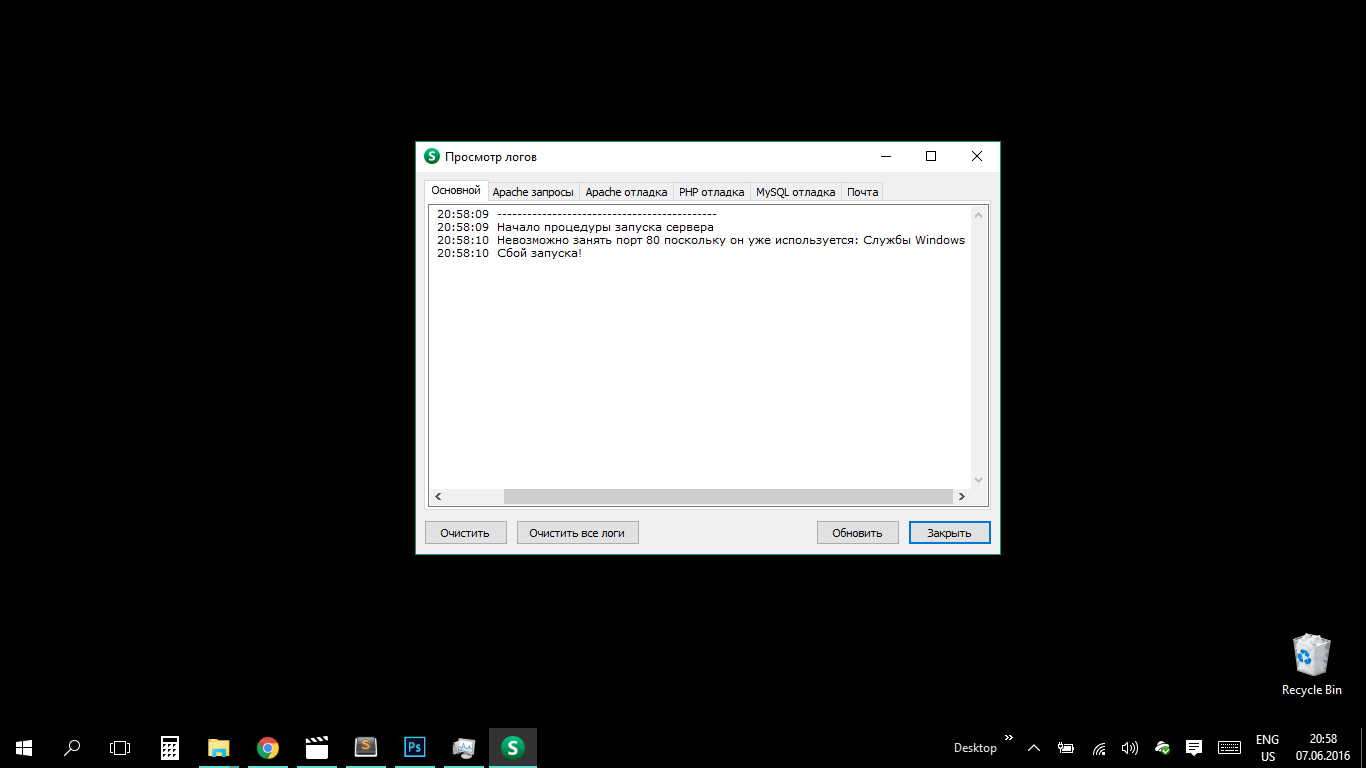This screenshot has width=1366, height=768.
Task: Click horizontal scrollbar right arrow in log
Action: (962, 496)
